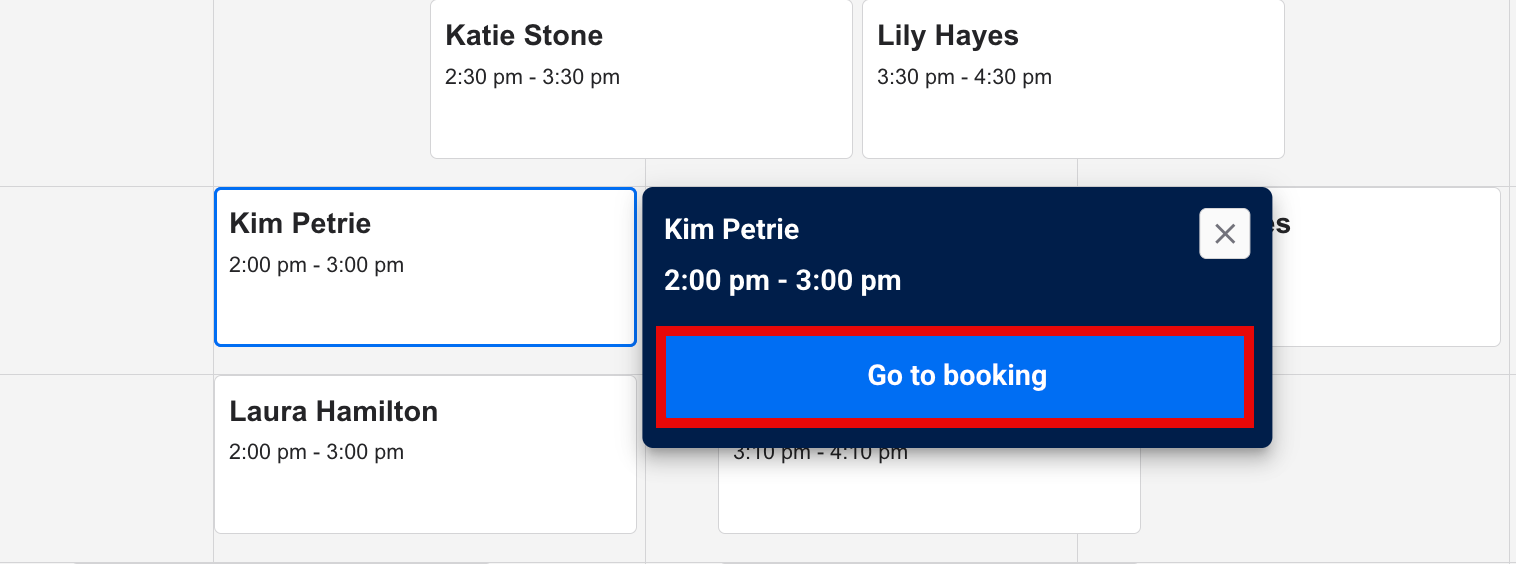
Task: Close the Kim Petrie popup
Action: [1224, 234]
